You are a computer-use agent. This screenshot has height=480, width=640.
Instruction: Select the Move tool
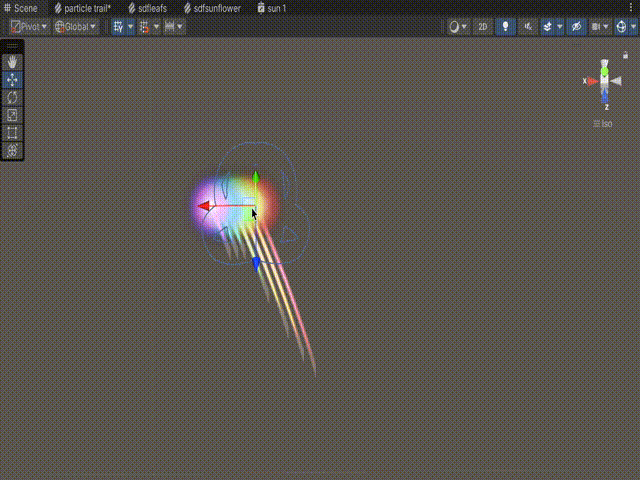pyautogui.click(x=12, y=80)
